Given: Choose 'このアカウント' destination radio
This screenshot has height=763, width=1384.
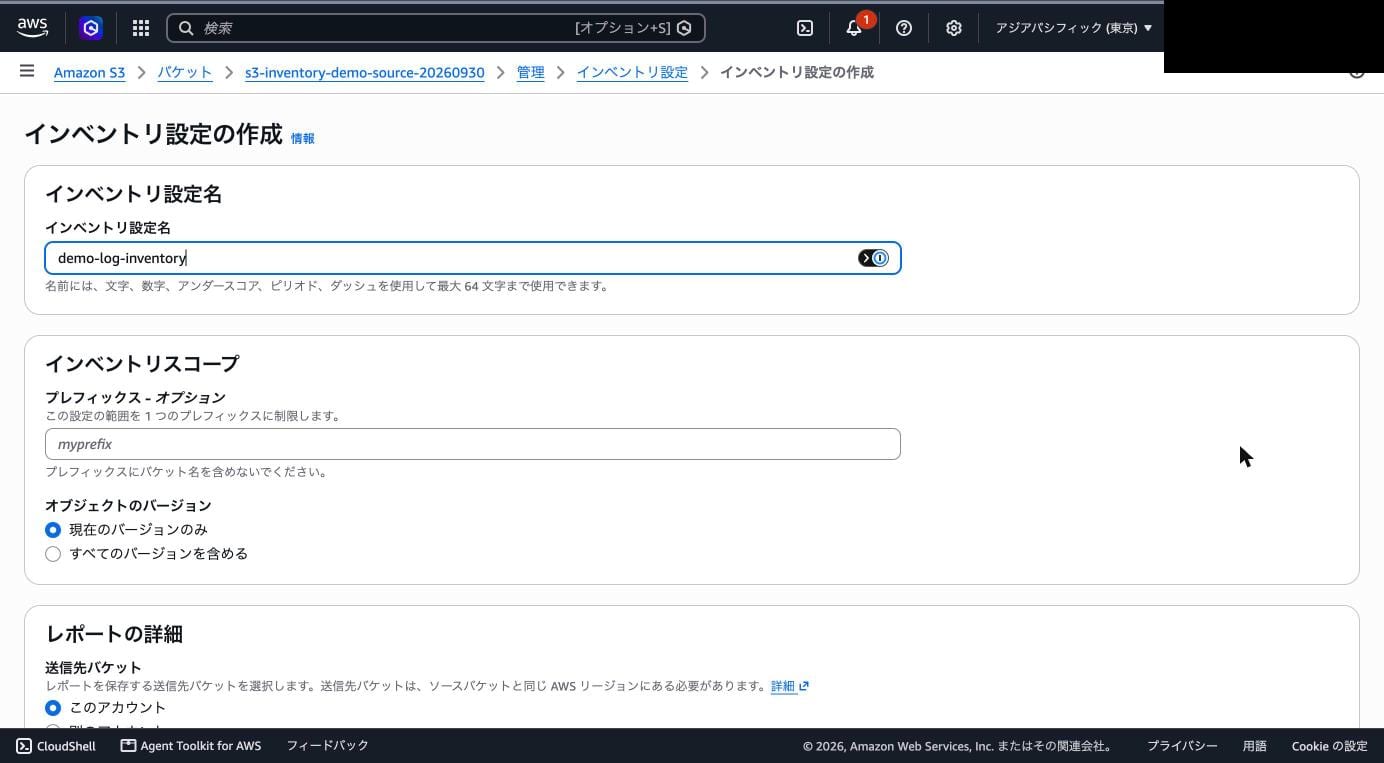Looking at the screenshot, I should point(53,708).
